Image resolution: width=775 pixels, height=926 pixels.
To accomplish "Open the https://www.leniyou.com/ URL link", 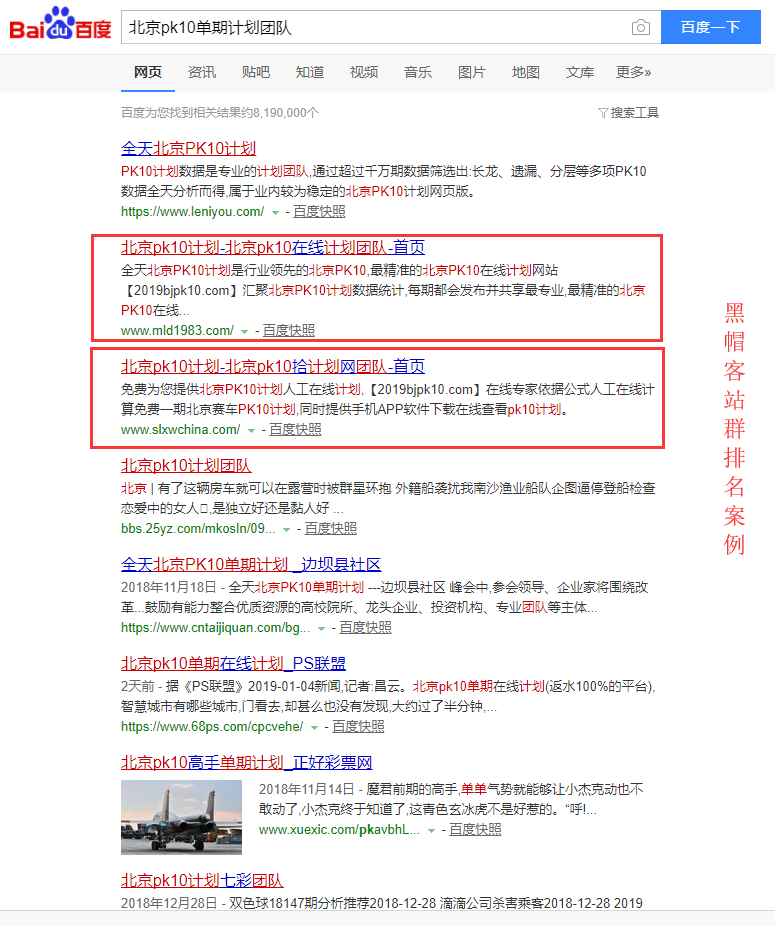I will click(x=193, y=211).
